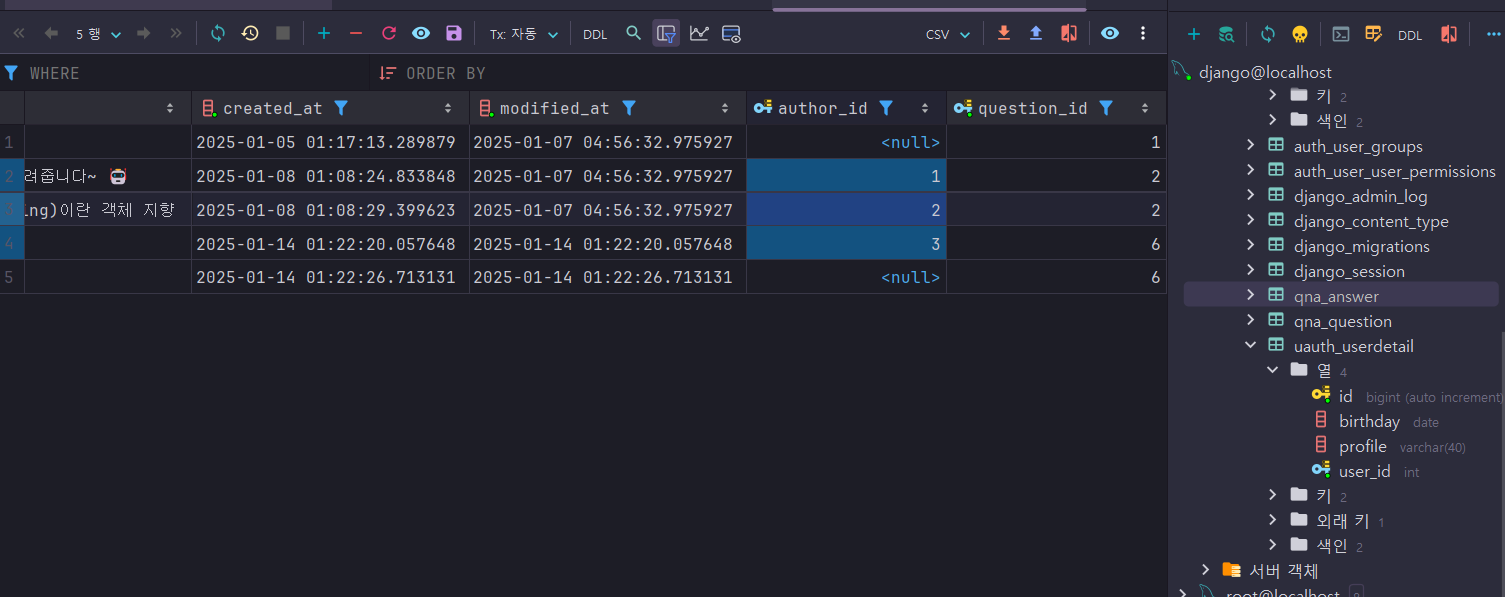Expand the auth_user_groups table node
1505x597 pixels.
click(x=1250, y=146)
